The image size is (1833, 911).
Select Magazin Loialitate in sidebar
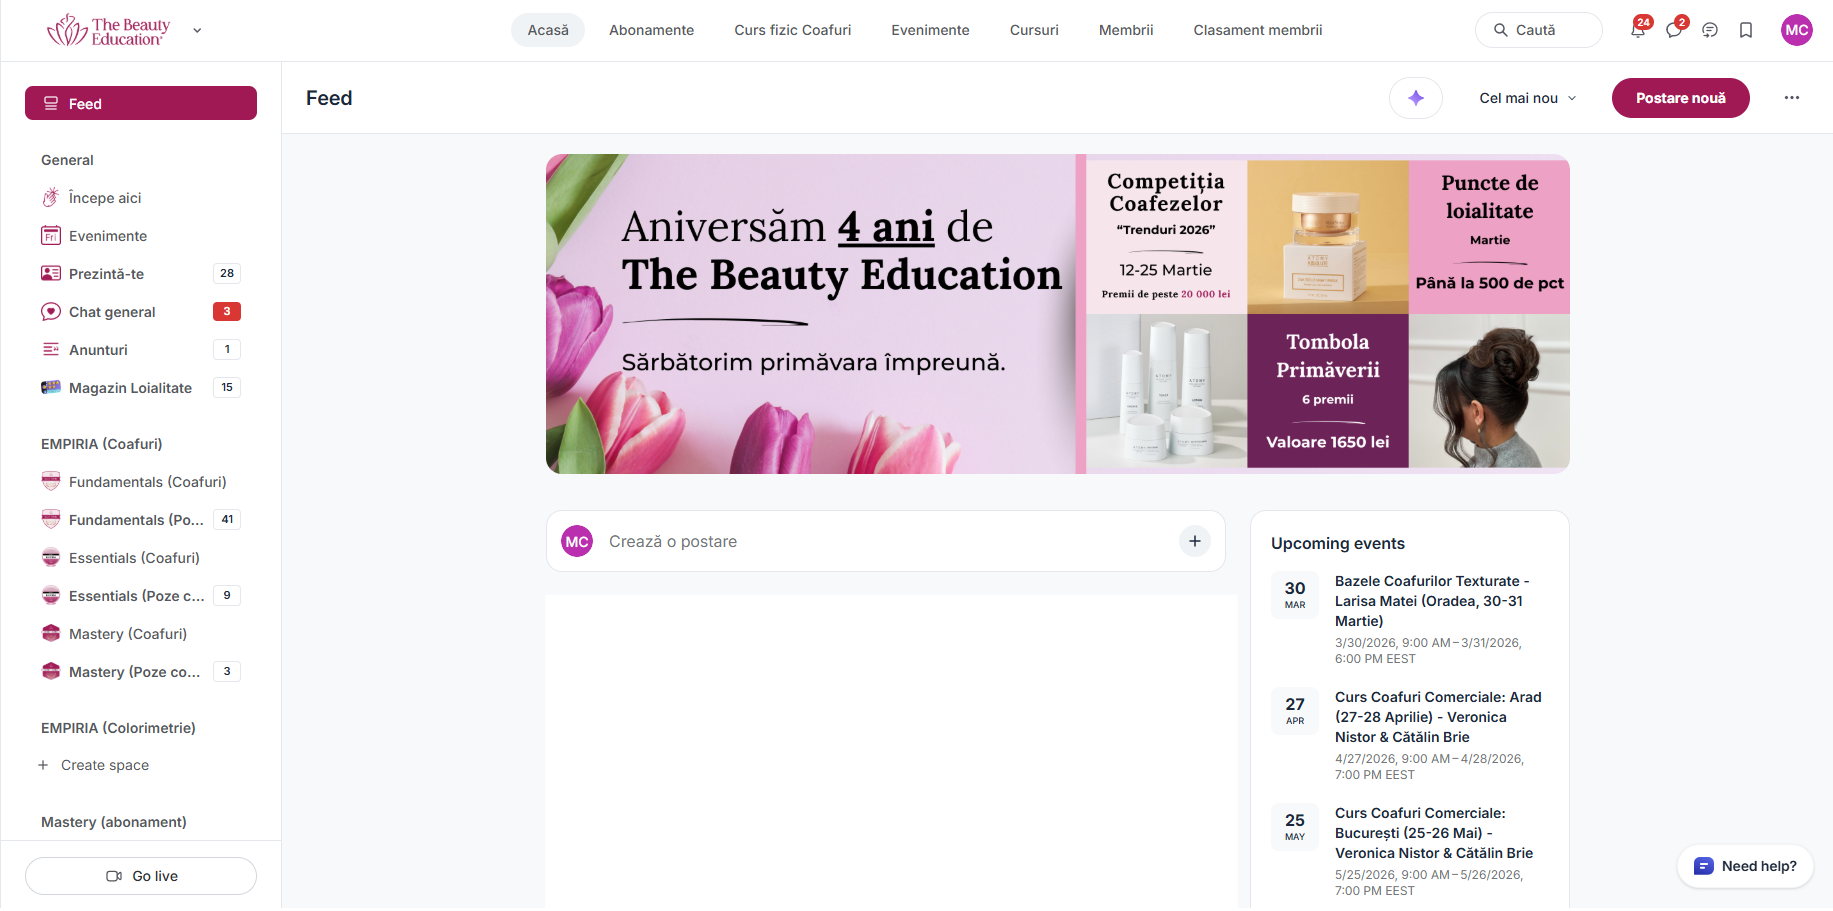(130, 388)
